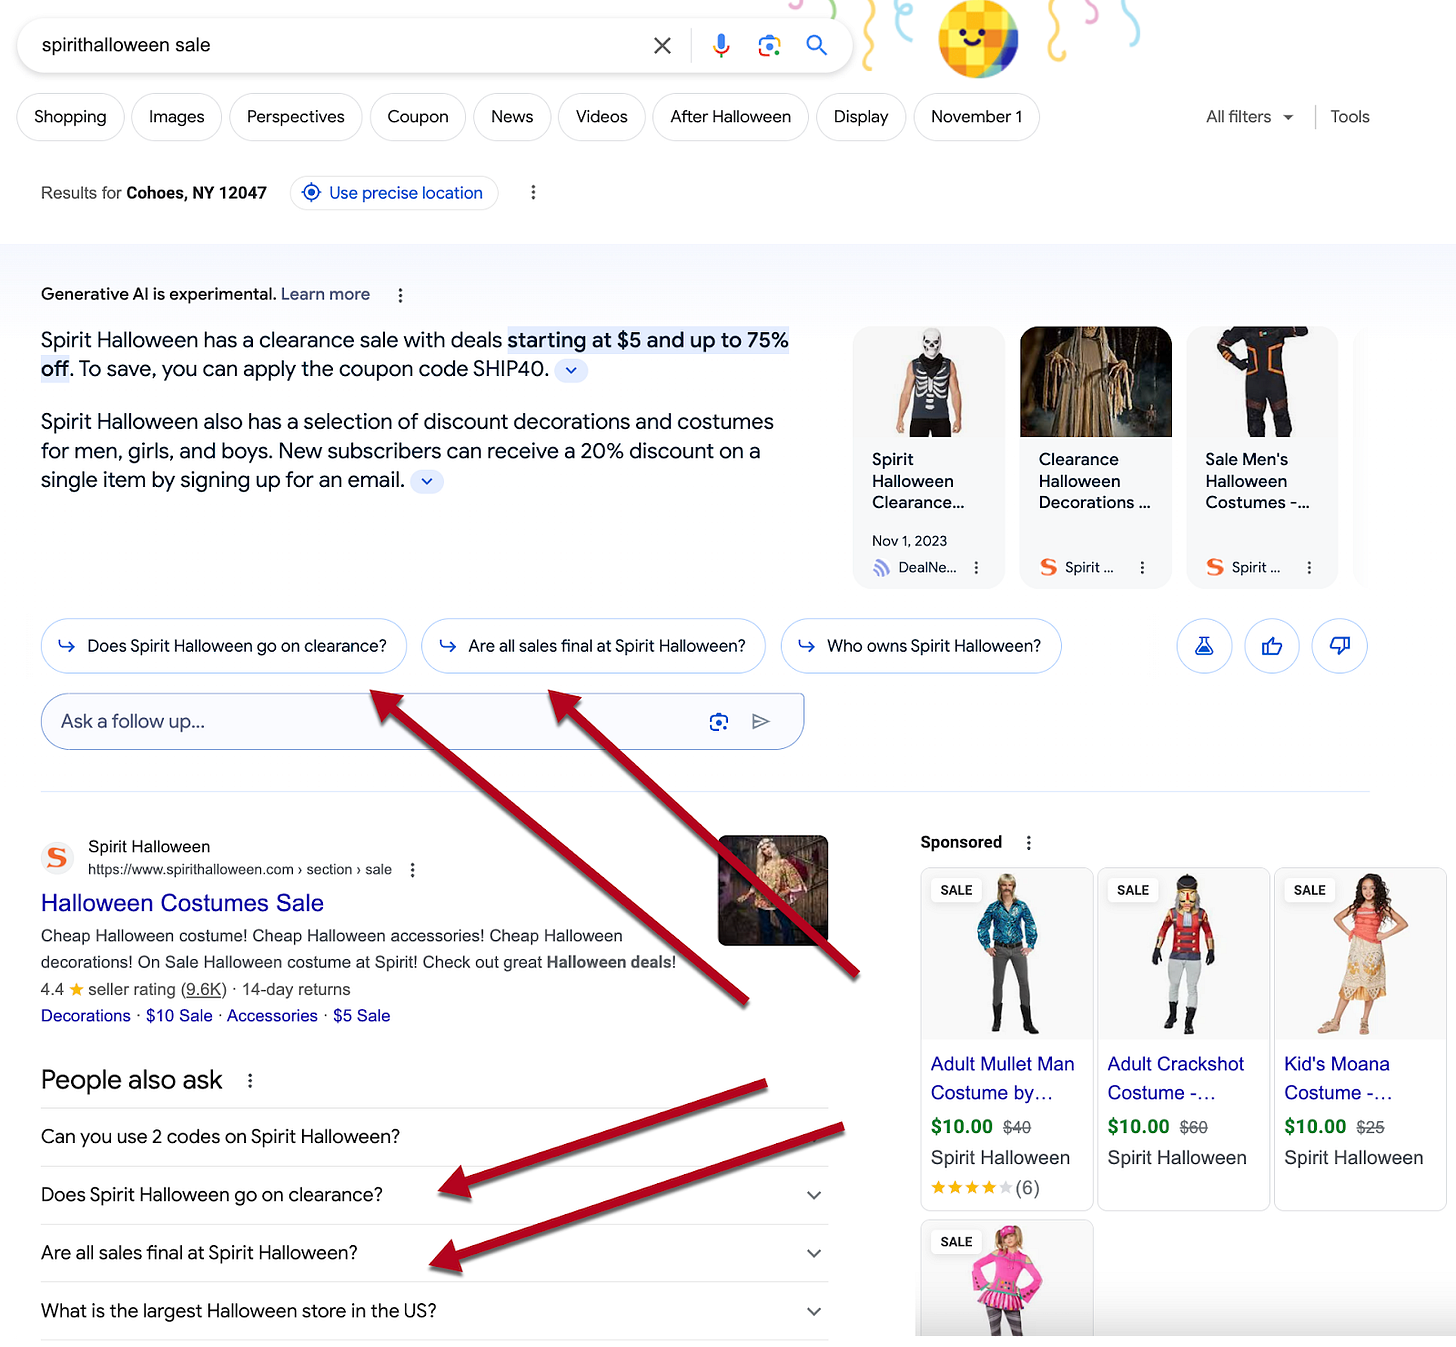Open the All filters dropdown
Screen dimensions: 1456x1347
[x=1249, y=117]
